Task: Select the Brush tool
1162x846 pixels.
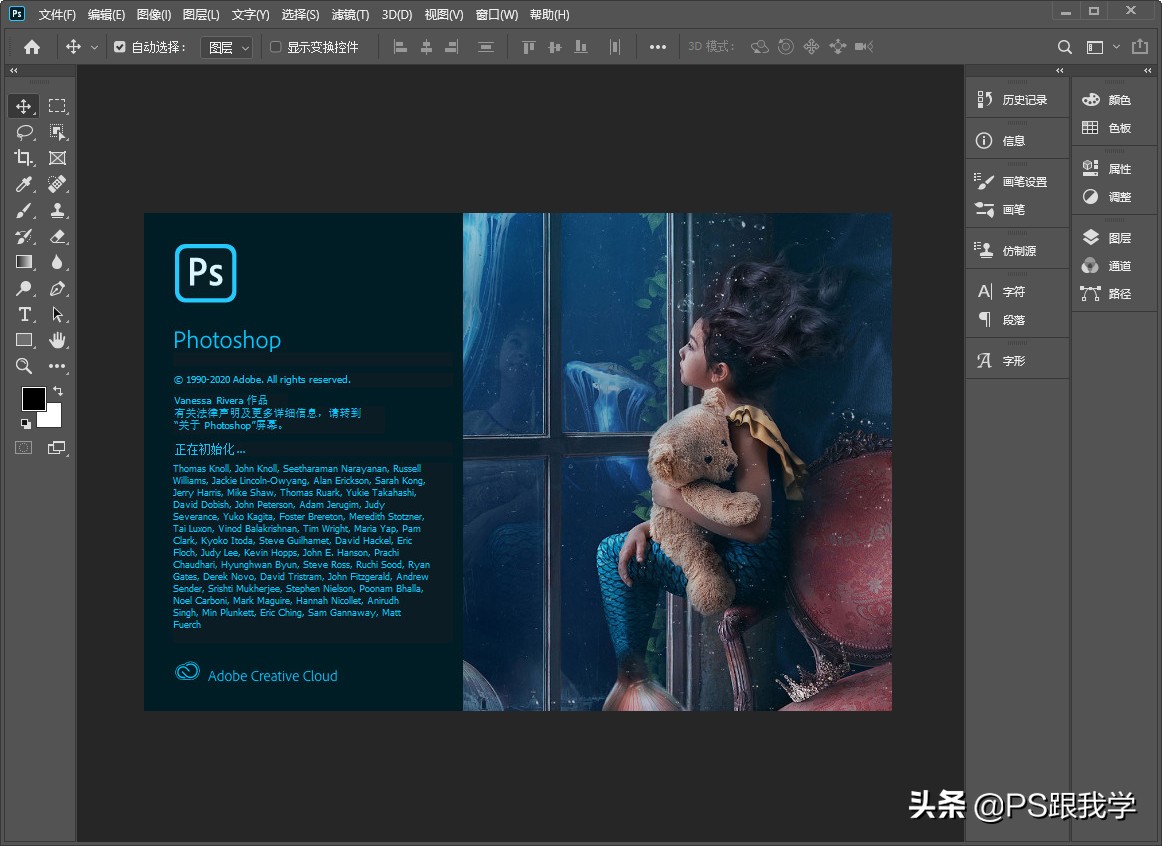Action: tap(22, 209)
